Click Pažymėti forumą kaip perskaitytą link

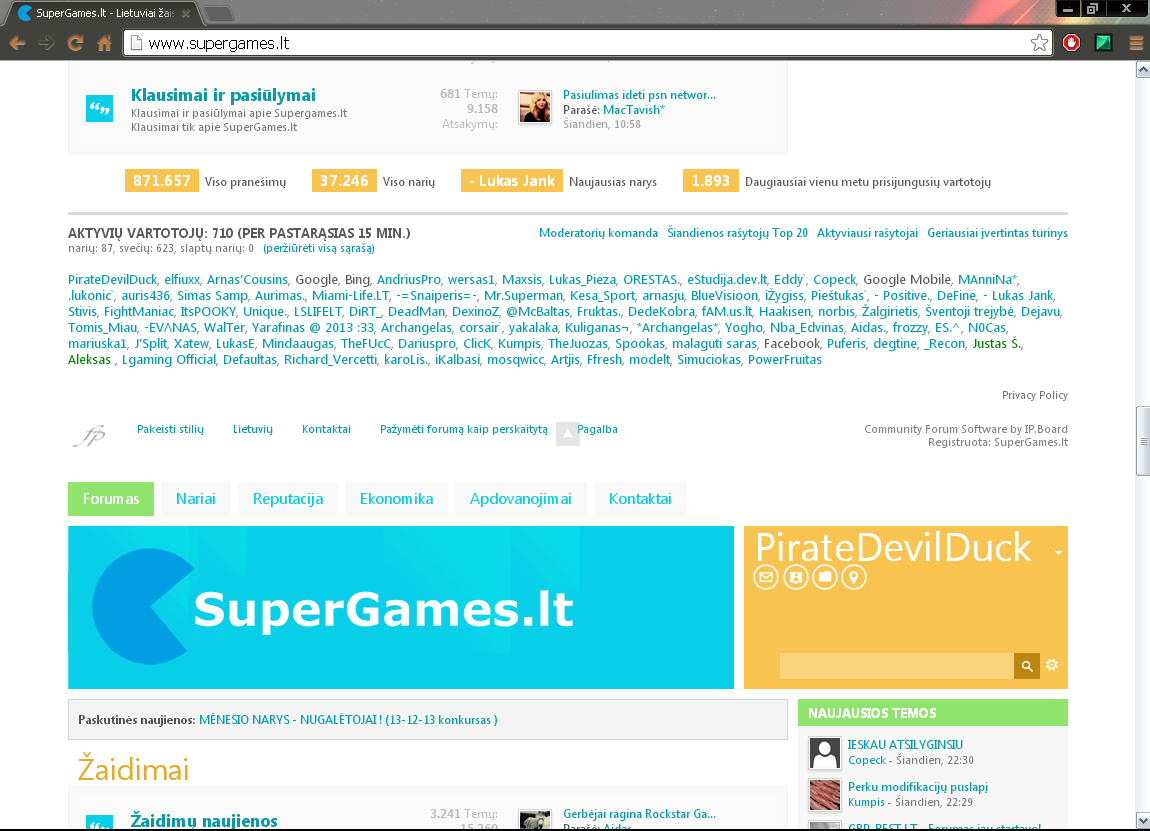[464, 429]
